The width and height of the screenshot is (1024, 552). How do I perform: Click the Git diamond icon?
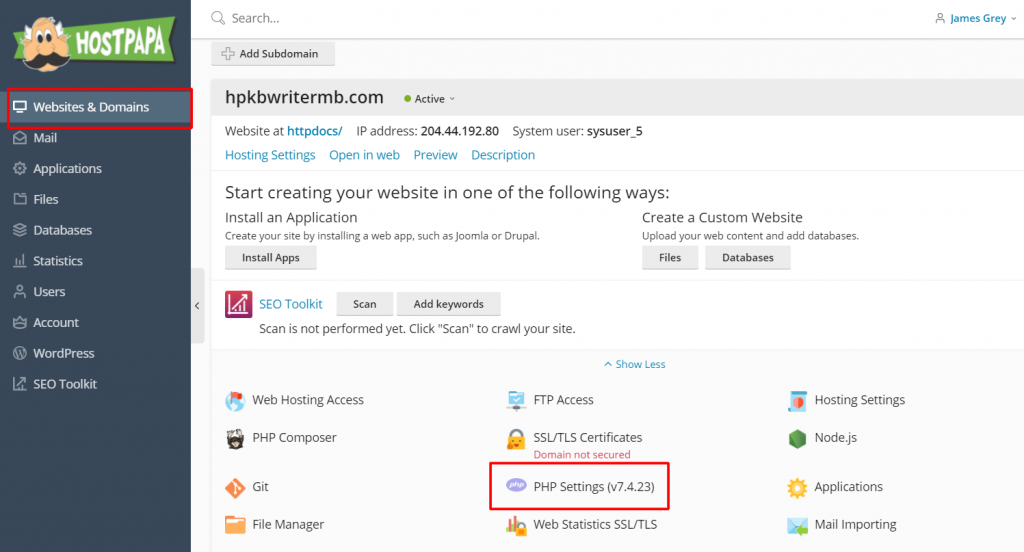(x=235, y=487)
